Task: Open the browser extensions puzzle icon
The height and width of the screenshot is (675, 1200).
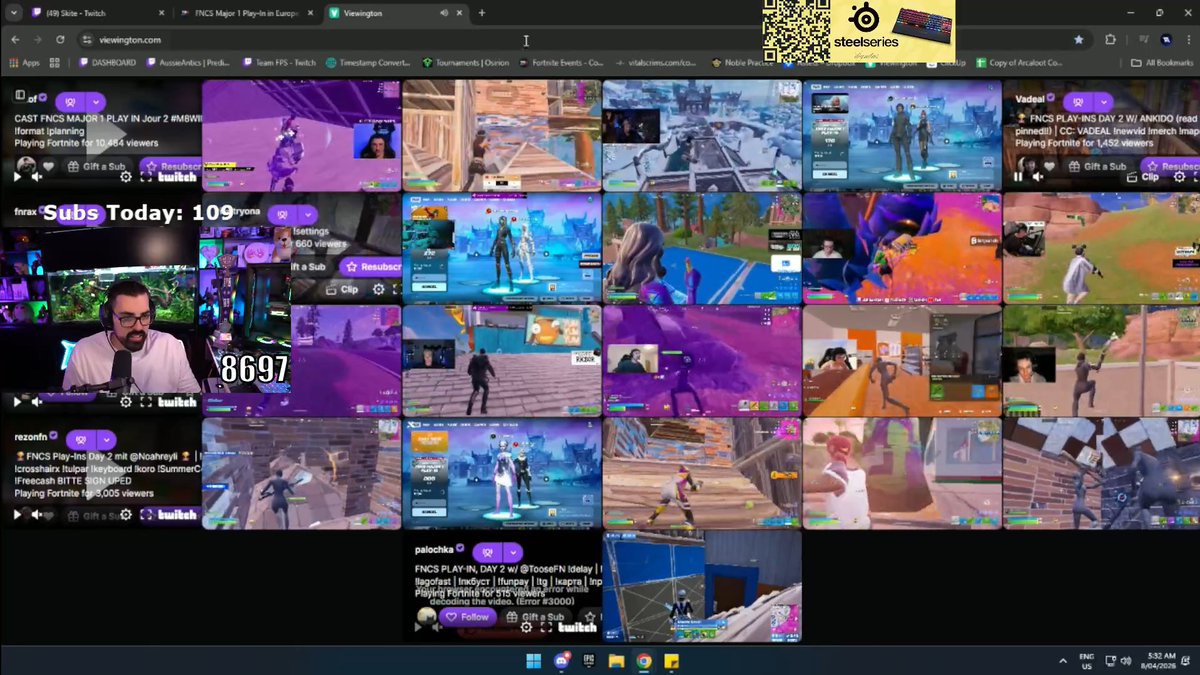Action: point(1110,40)
